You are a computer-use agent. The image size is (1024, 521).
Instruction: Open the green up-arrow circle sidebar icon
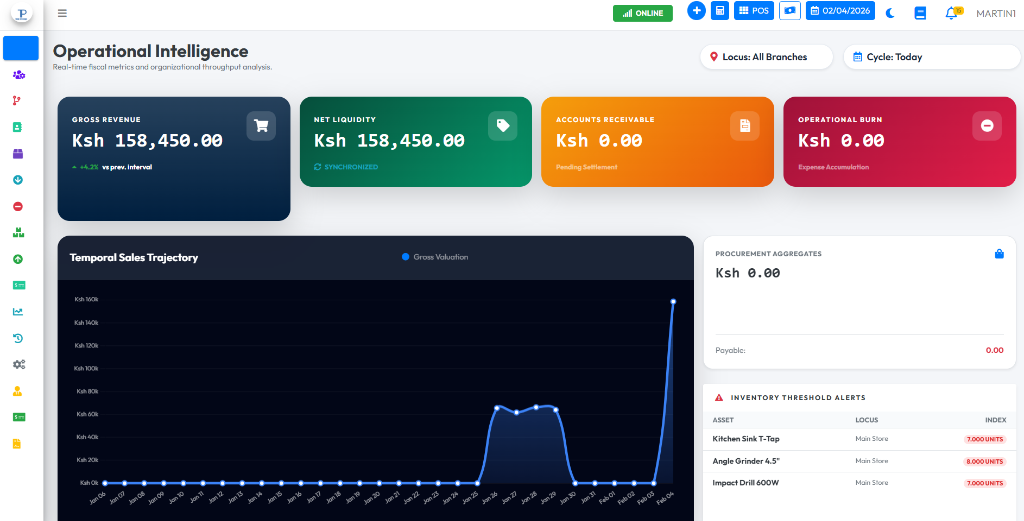(18, 259)
